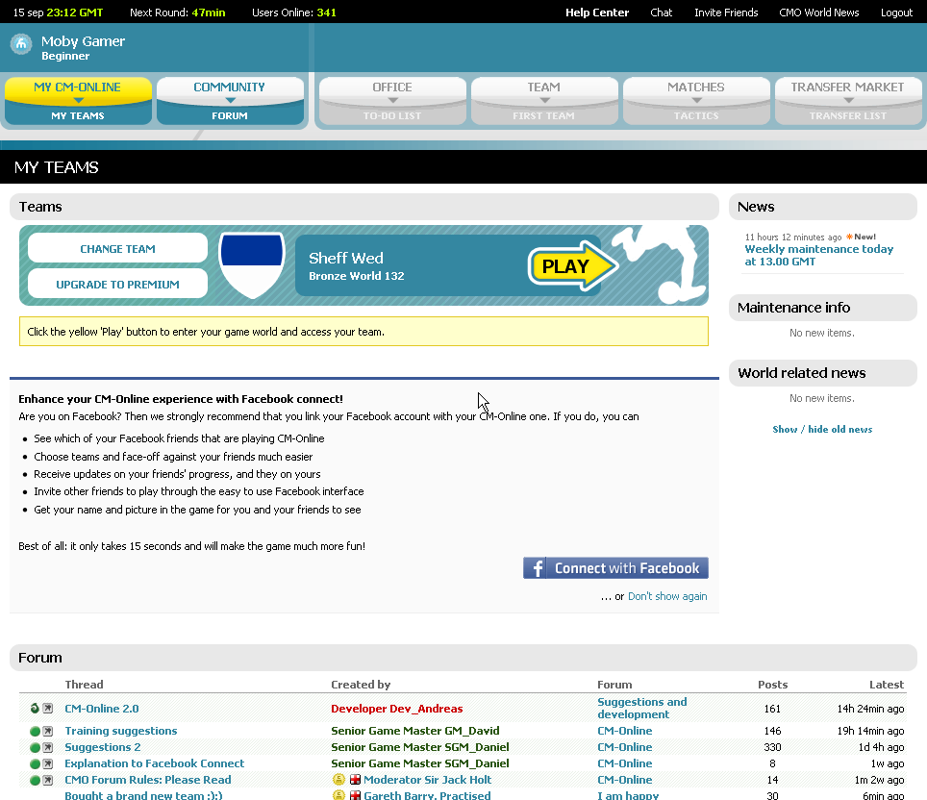Viewport: 927px width, 800px height.
Task: Click the Facebook 'f' icon on Connect button
Action: coord(537,567)
